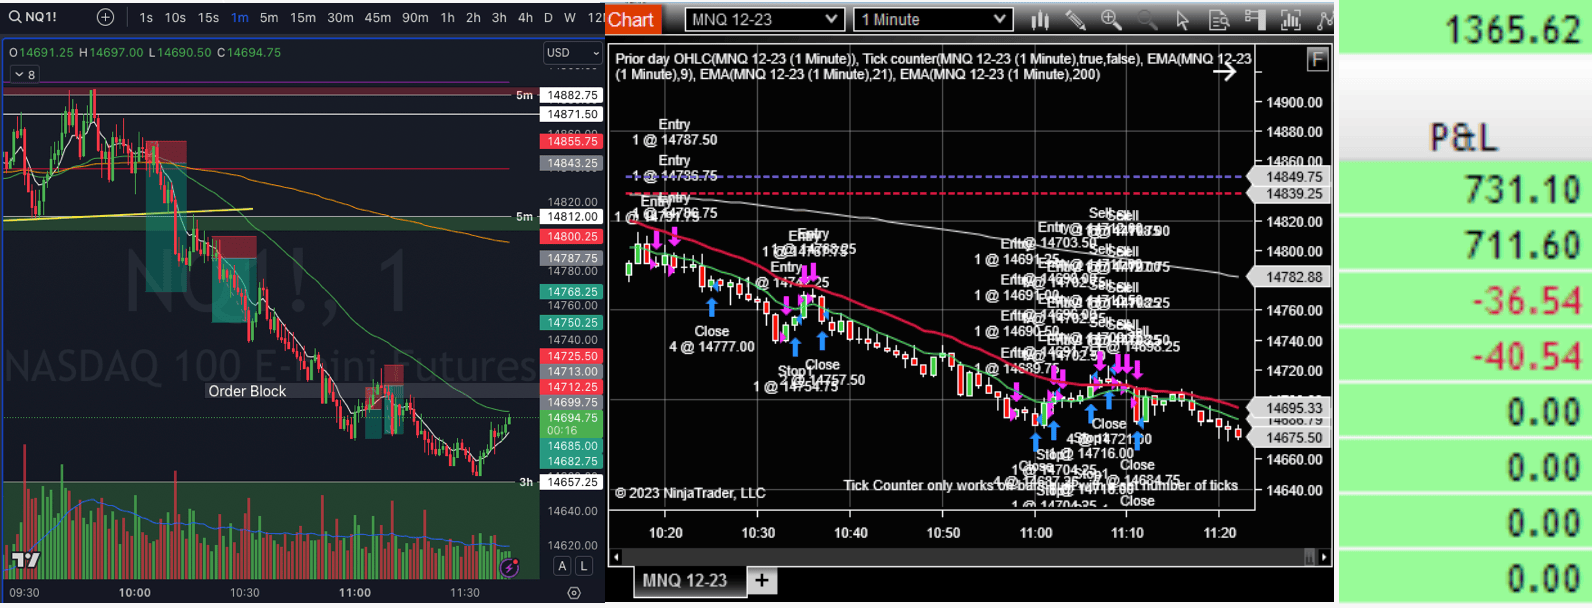Click the zoom in magnifier icon
Viewport: 1592px width, 608px height.
pyautogui.click(x=1111, y=19)
